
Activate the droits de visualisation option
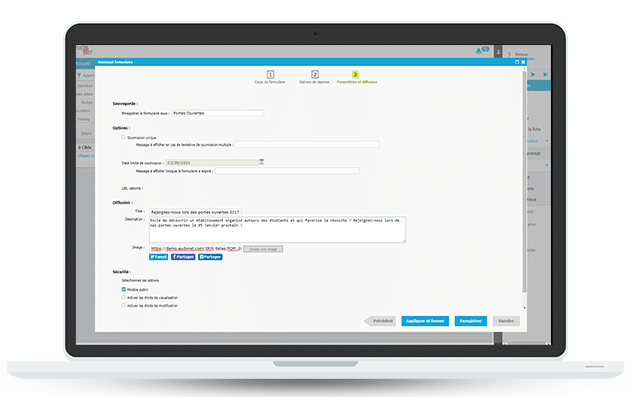pos(124,297)
